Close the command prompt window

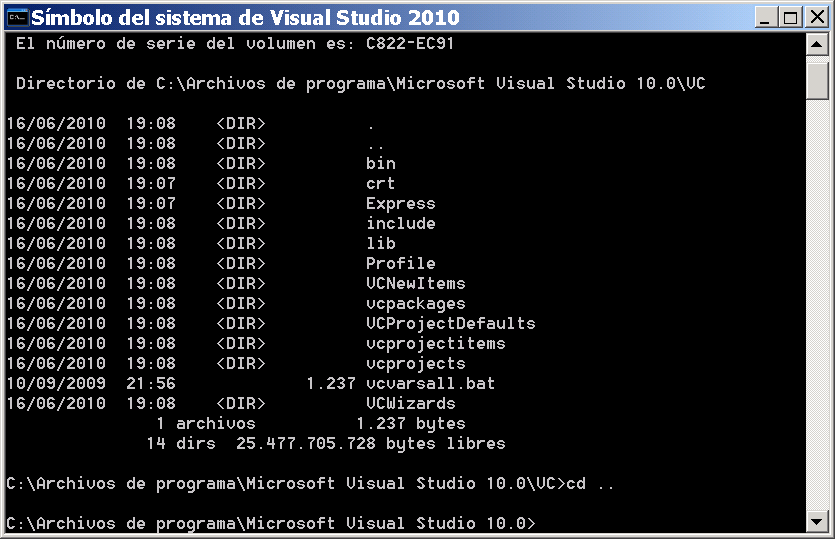pyautogui.click(x=817, y=18)
